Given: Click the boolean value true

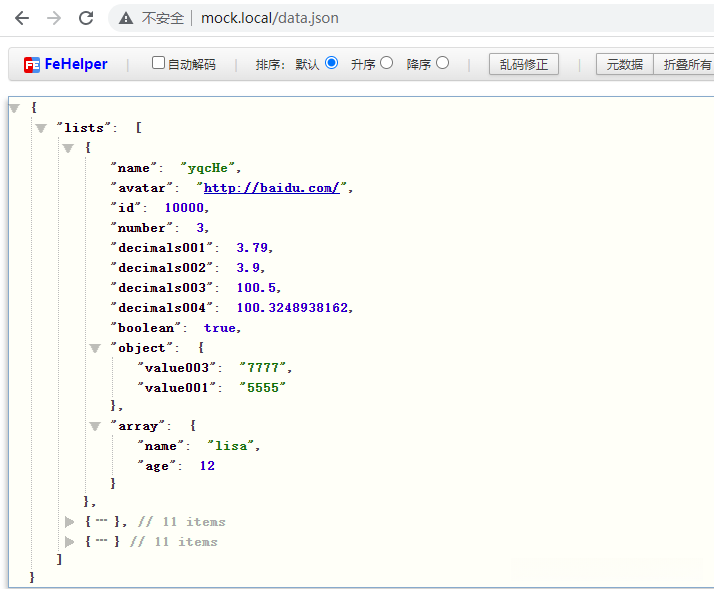Looking at the screenshot, I should click(x=219, y=328).
